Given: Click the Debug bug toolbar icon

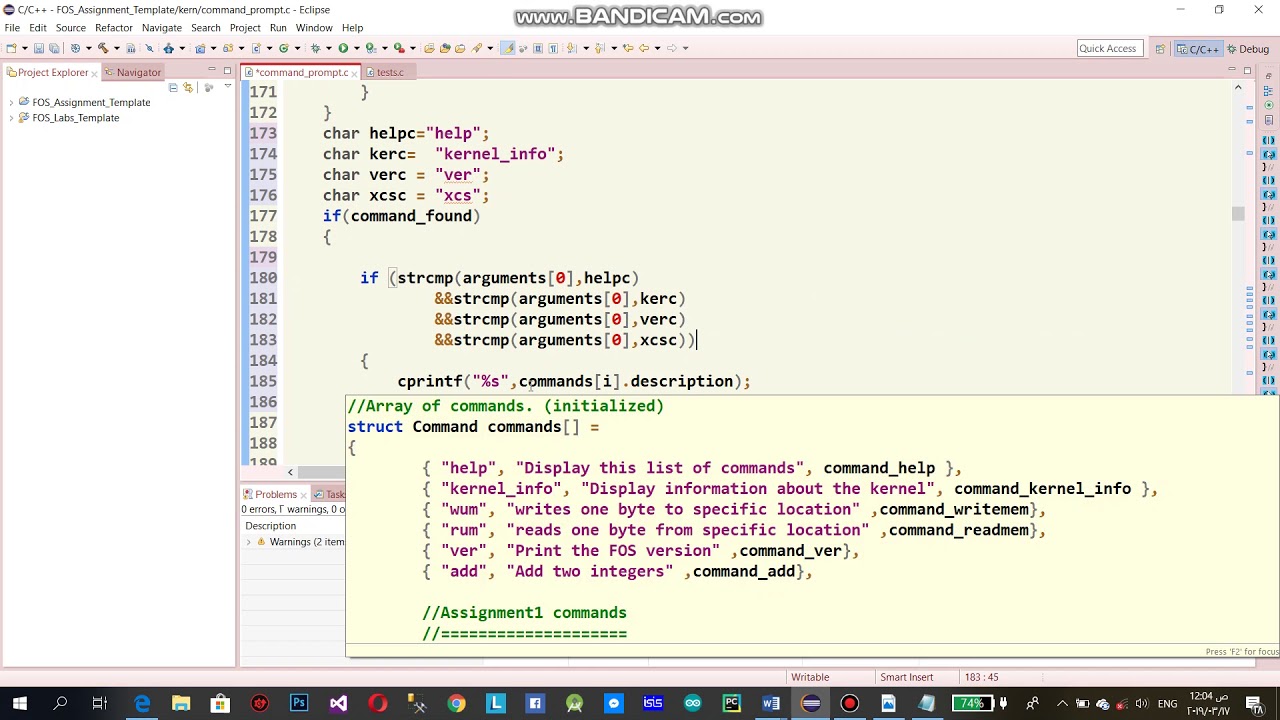Looking at the screenshot, I should (314, 48).
